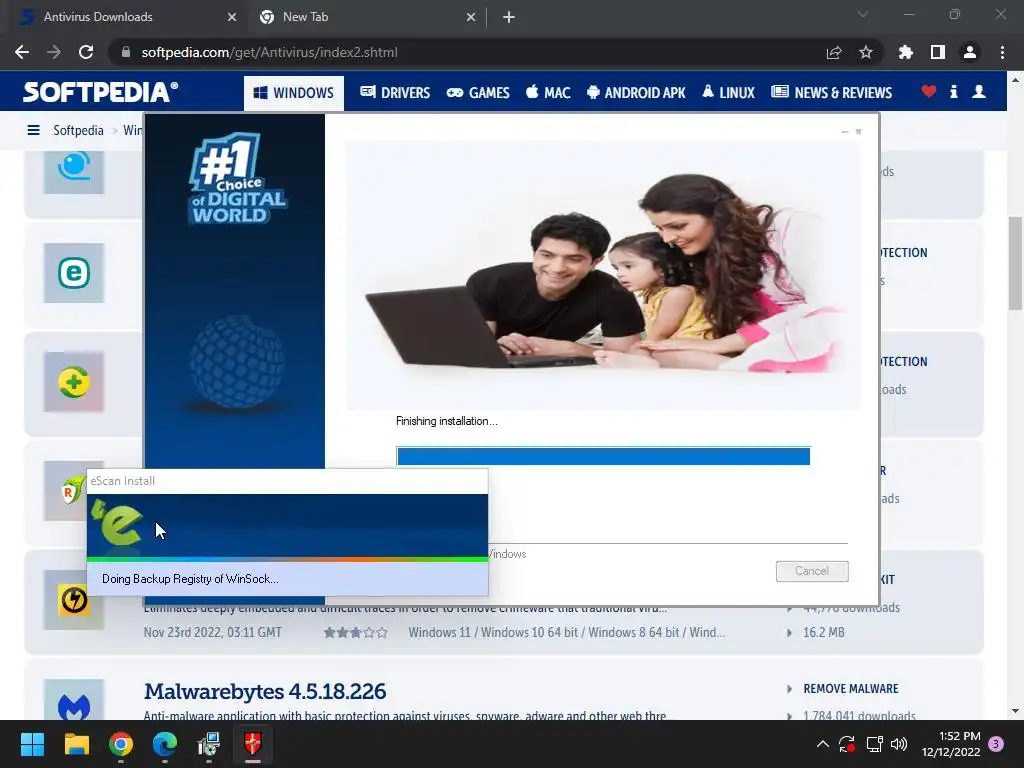1024x768 pixels.
Task: Select the WINDOWS category tab
Action: (x=293, y=93)
